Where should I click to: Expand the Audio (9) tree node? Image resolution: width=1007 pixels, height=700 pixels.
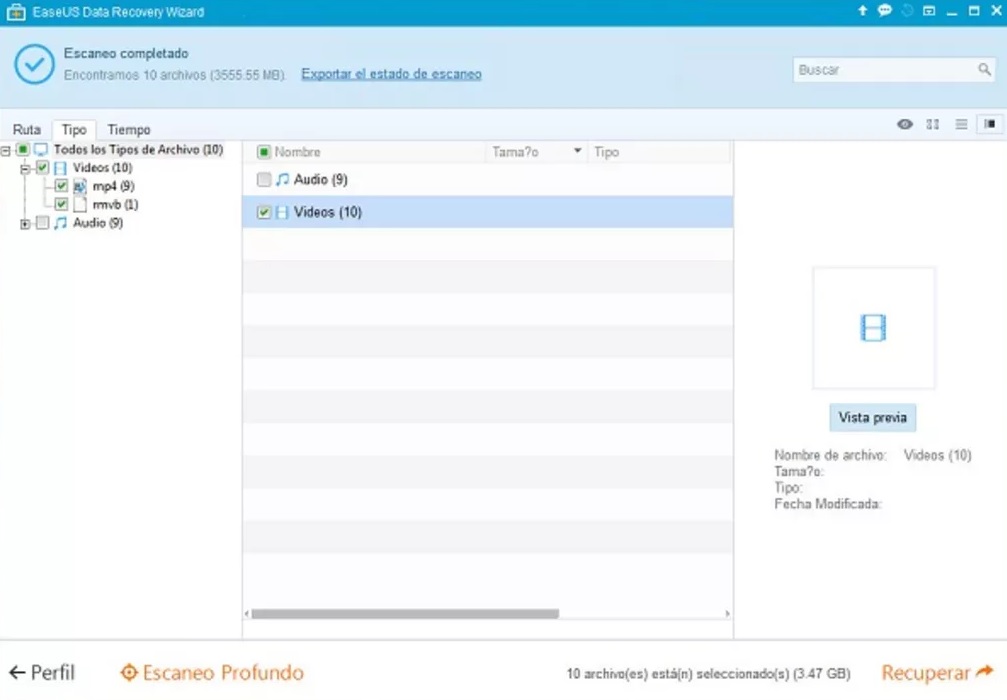(x=24, y=223)
